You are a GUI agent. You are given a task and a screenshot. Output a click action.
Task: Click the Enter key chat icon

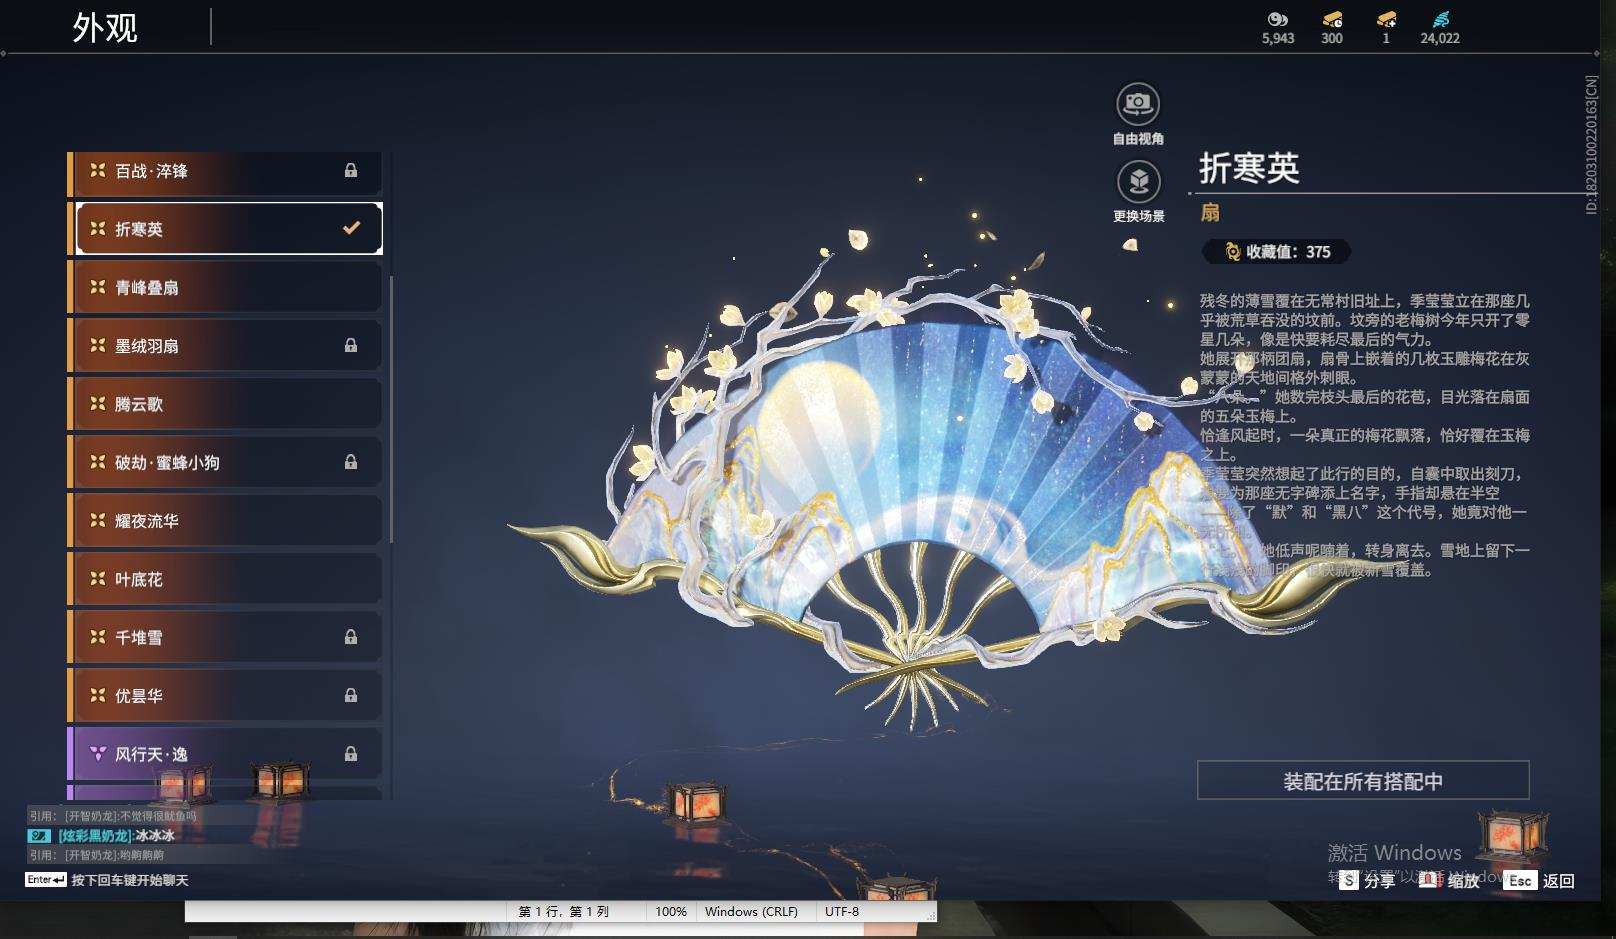click(46, 880)
